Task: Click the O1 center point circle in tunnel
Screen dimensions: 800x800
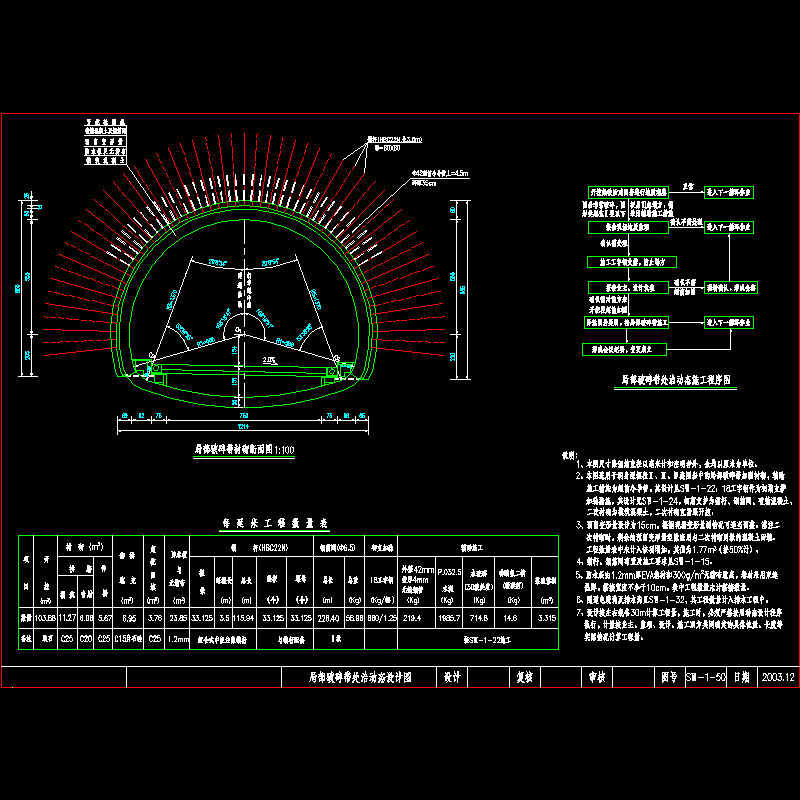Action: 238,329
